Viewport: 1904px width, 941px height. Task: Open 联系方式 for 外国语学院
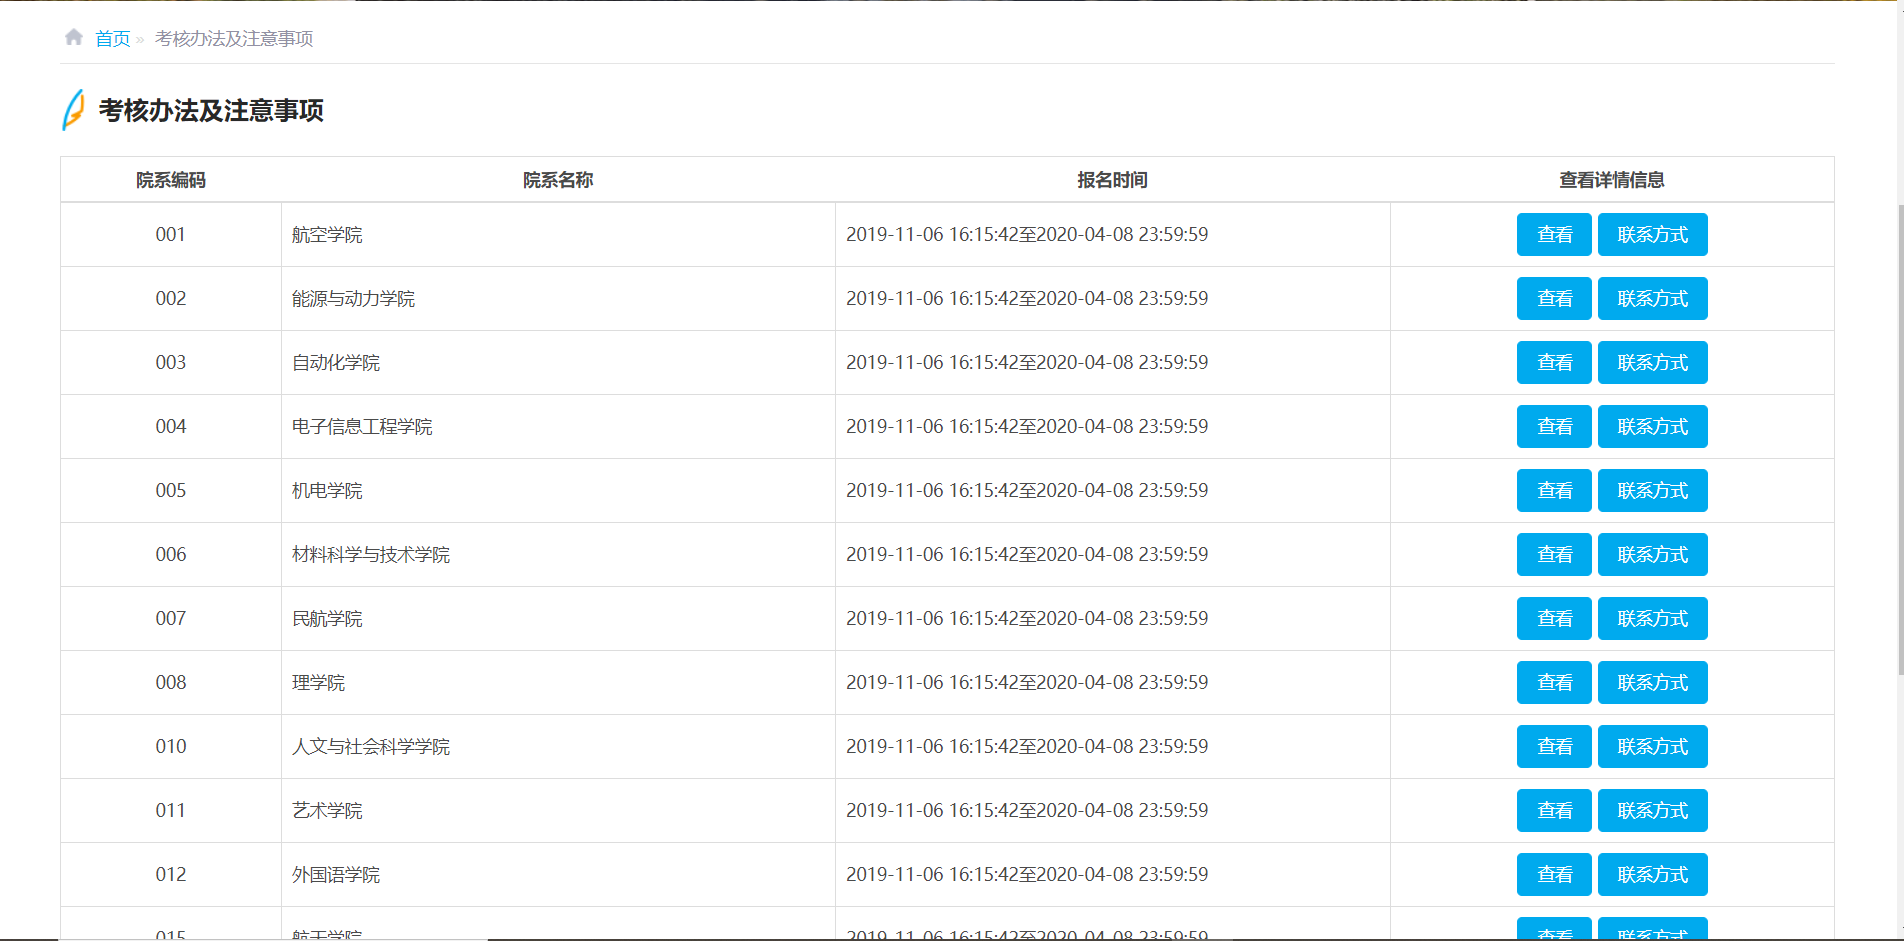pyautogui.click(x=1652, y=874)
